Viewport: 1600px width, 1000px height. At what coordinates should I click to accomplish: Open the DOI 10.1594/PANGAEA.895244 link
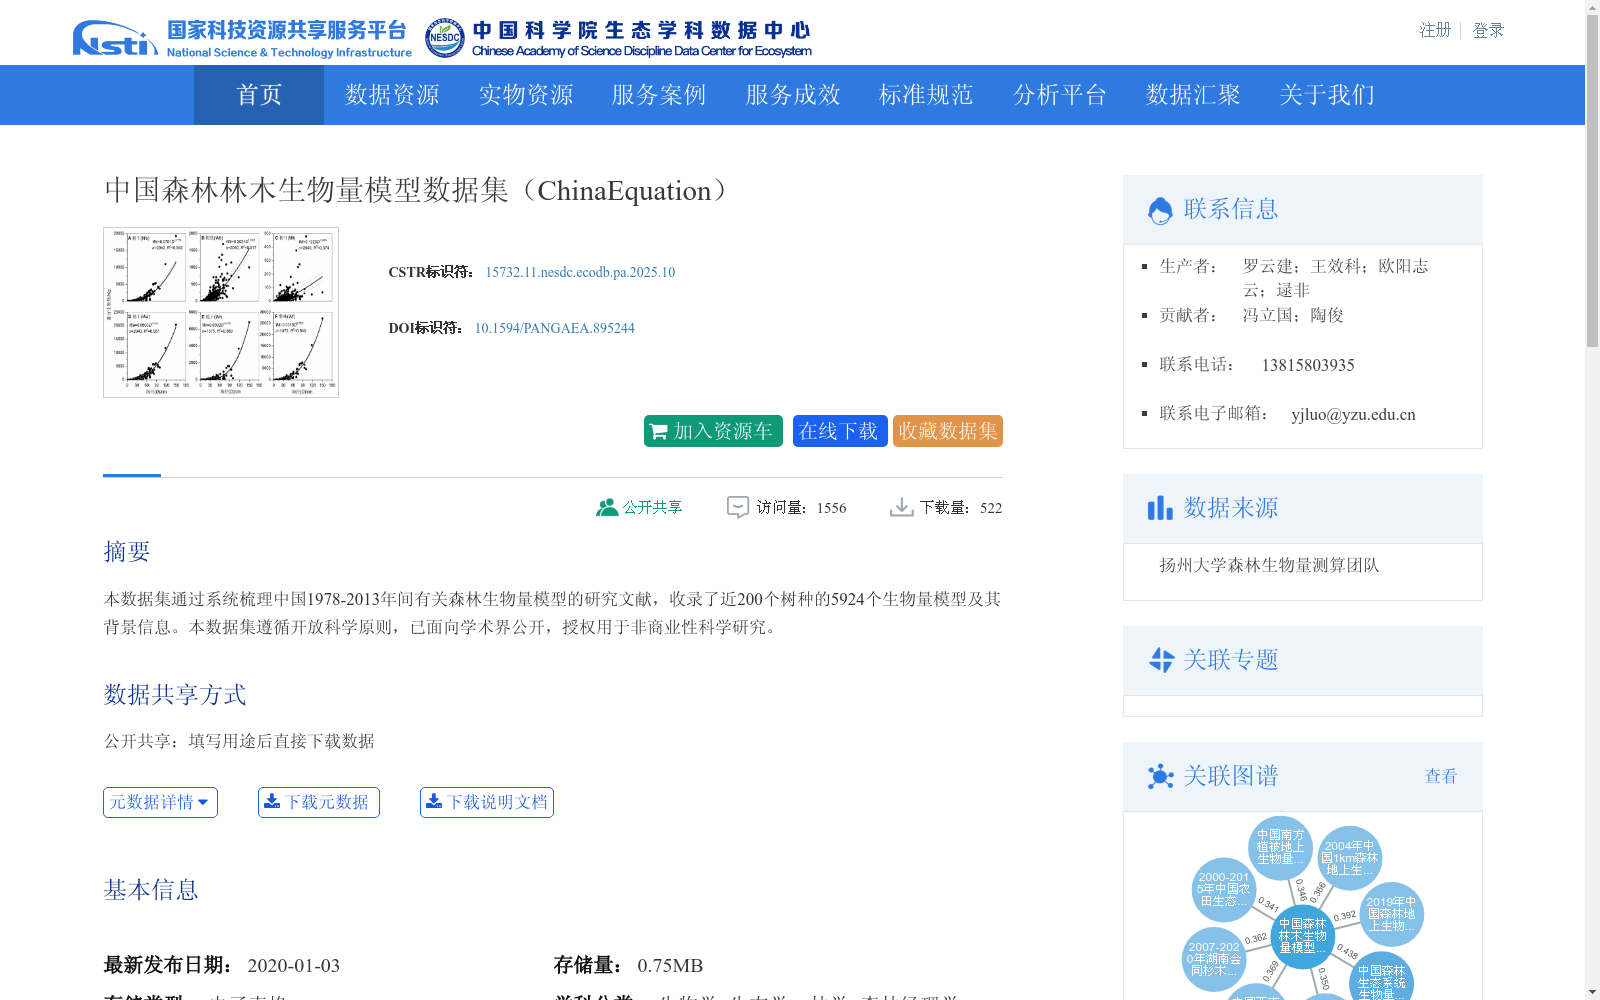[554, 328]
